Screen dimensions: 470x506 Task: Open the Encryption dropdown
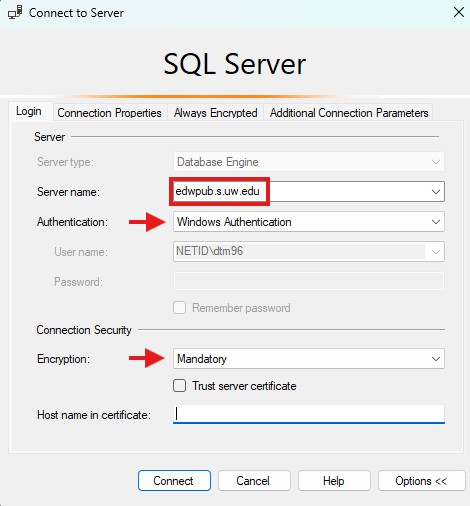(x=309, y=359)
